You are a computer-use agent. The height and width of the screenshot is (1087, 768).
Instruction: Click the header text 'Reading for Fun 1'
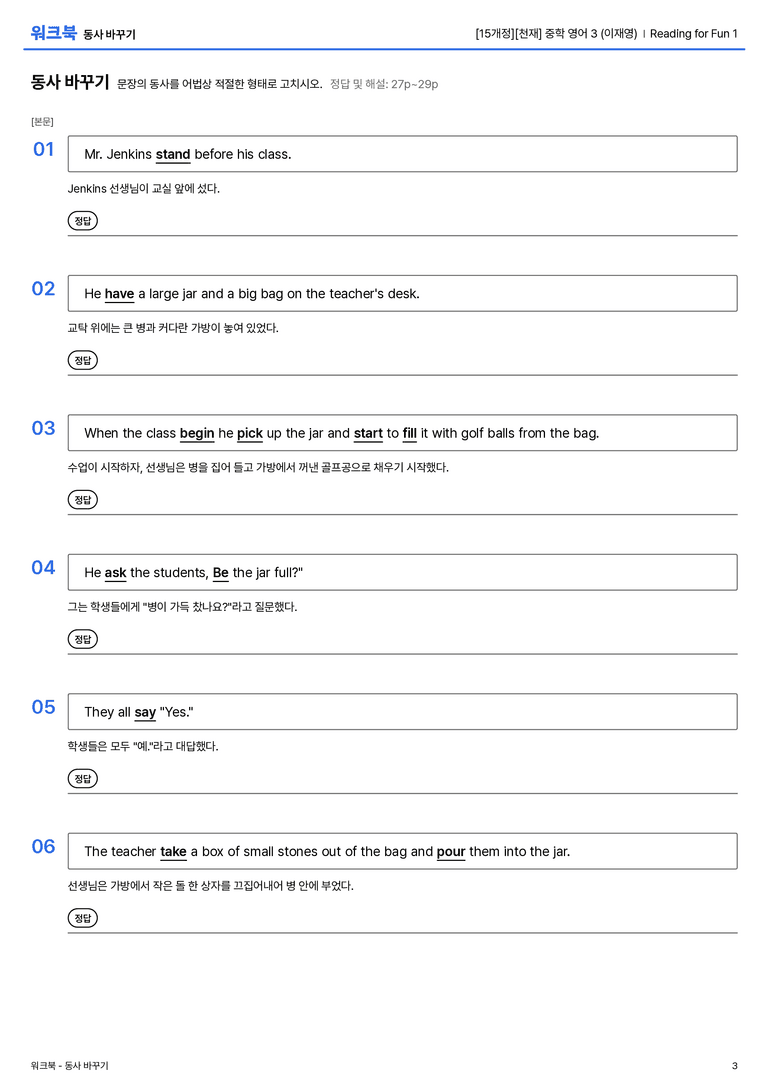(x=694, y=33)
